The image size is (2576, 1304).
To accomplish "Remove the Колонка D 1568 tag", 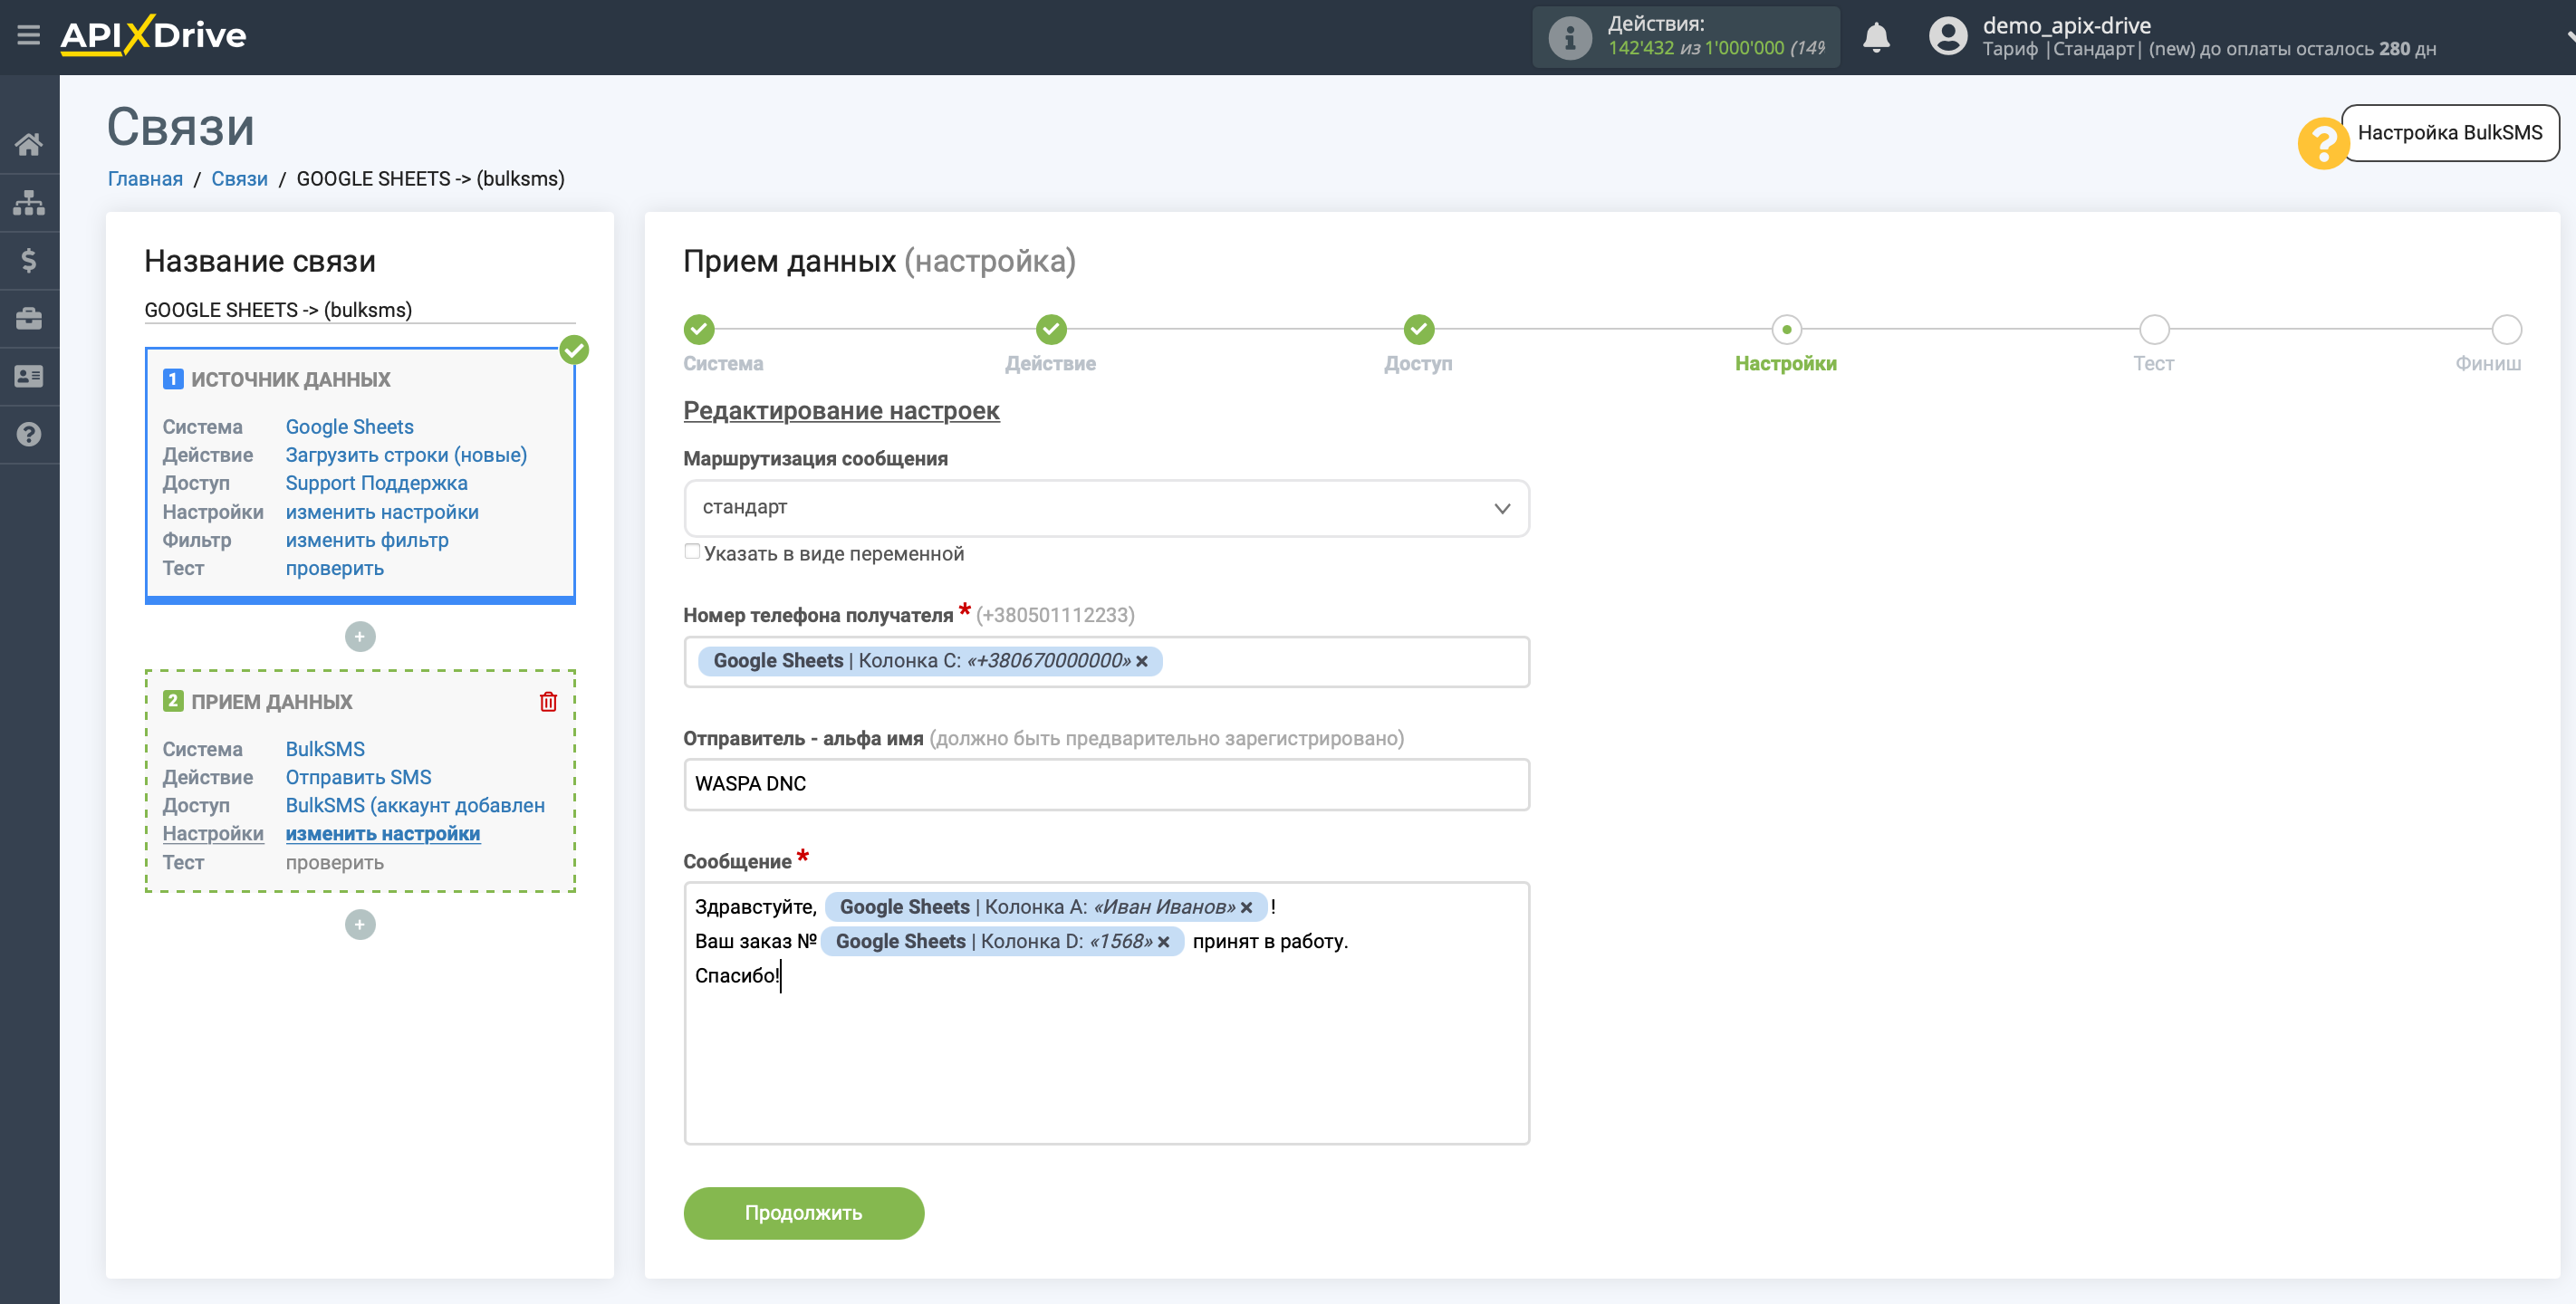I will tap(1164, 942).
